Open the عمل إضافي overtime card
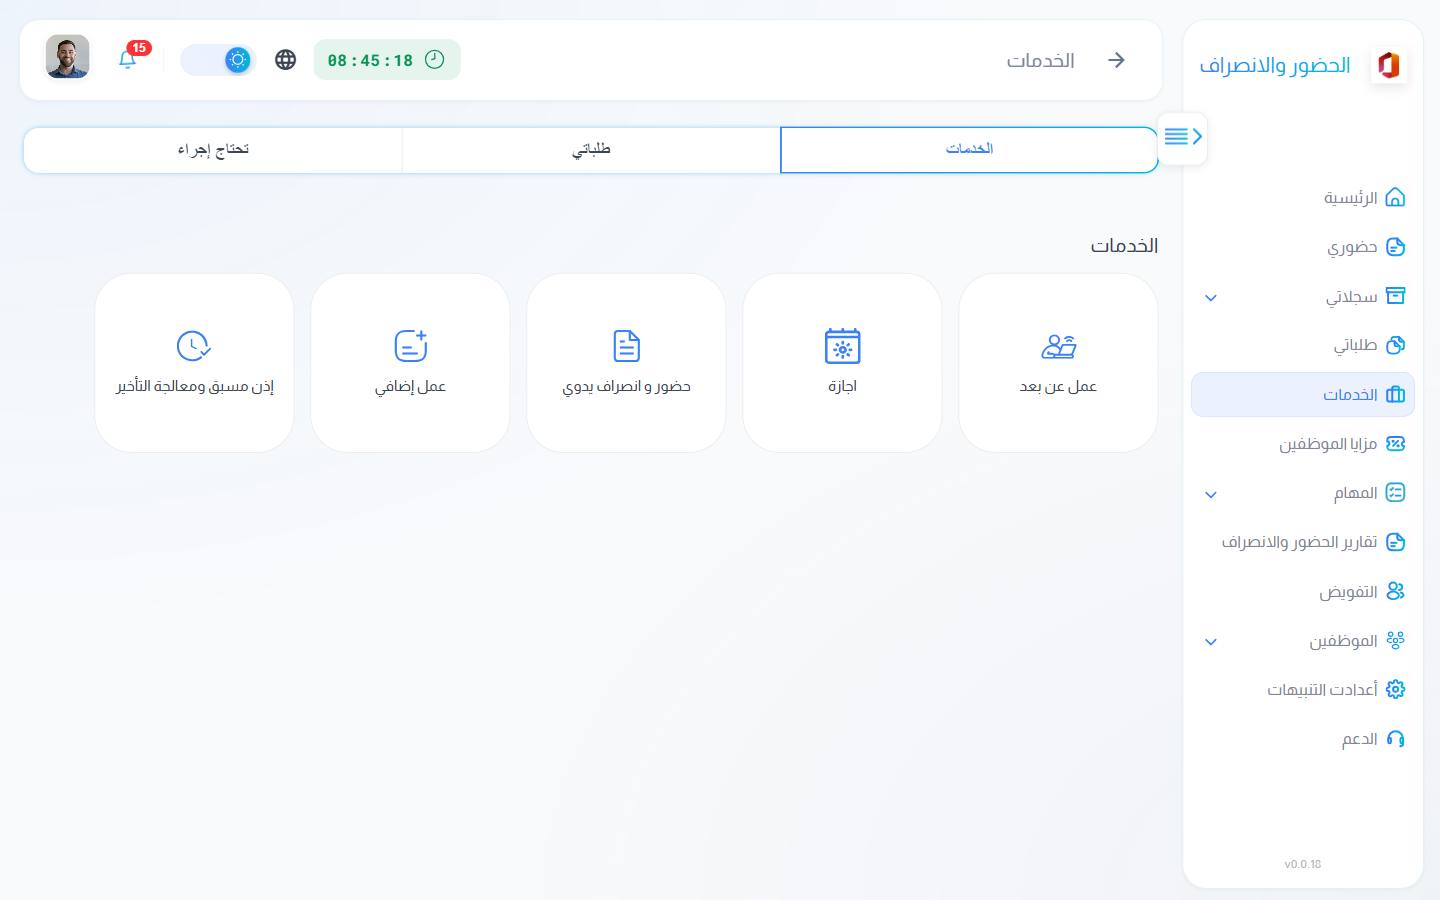The height and width of the screenshot is (900, 1440). 410,363
